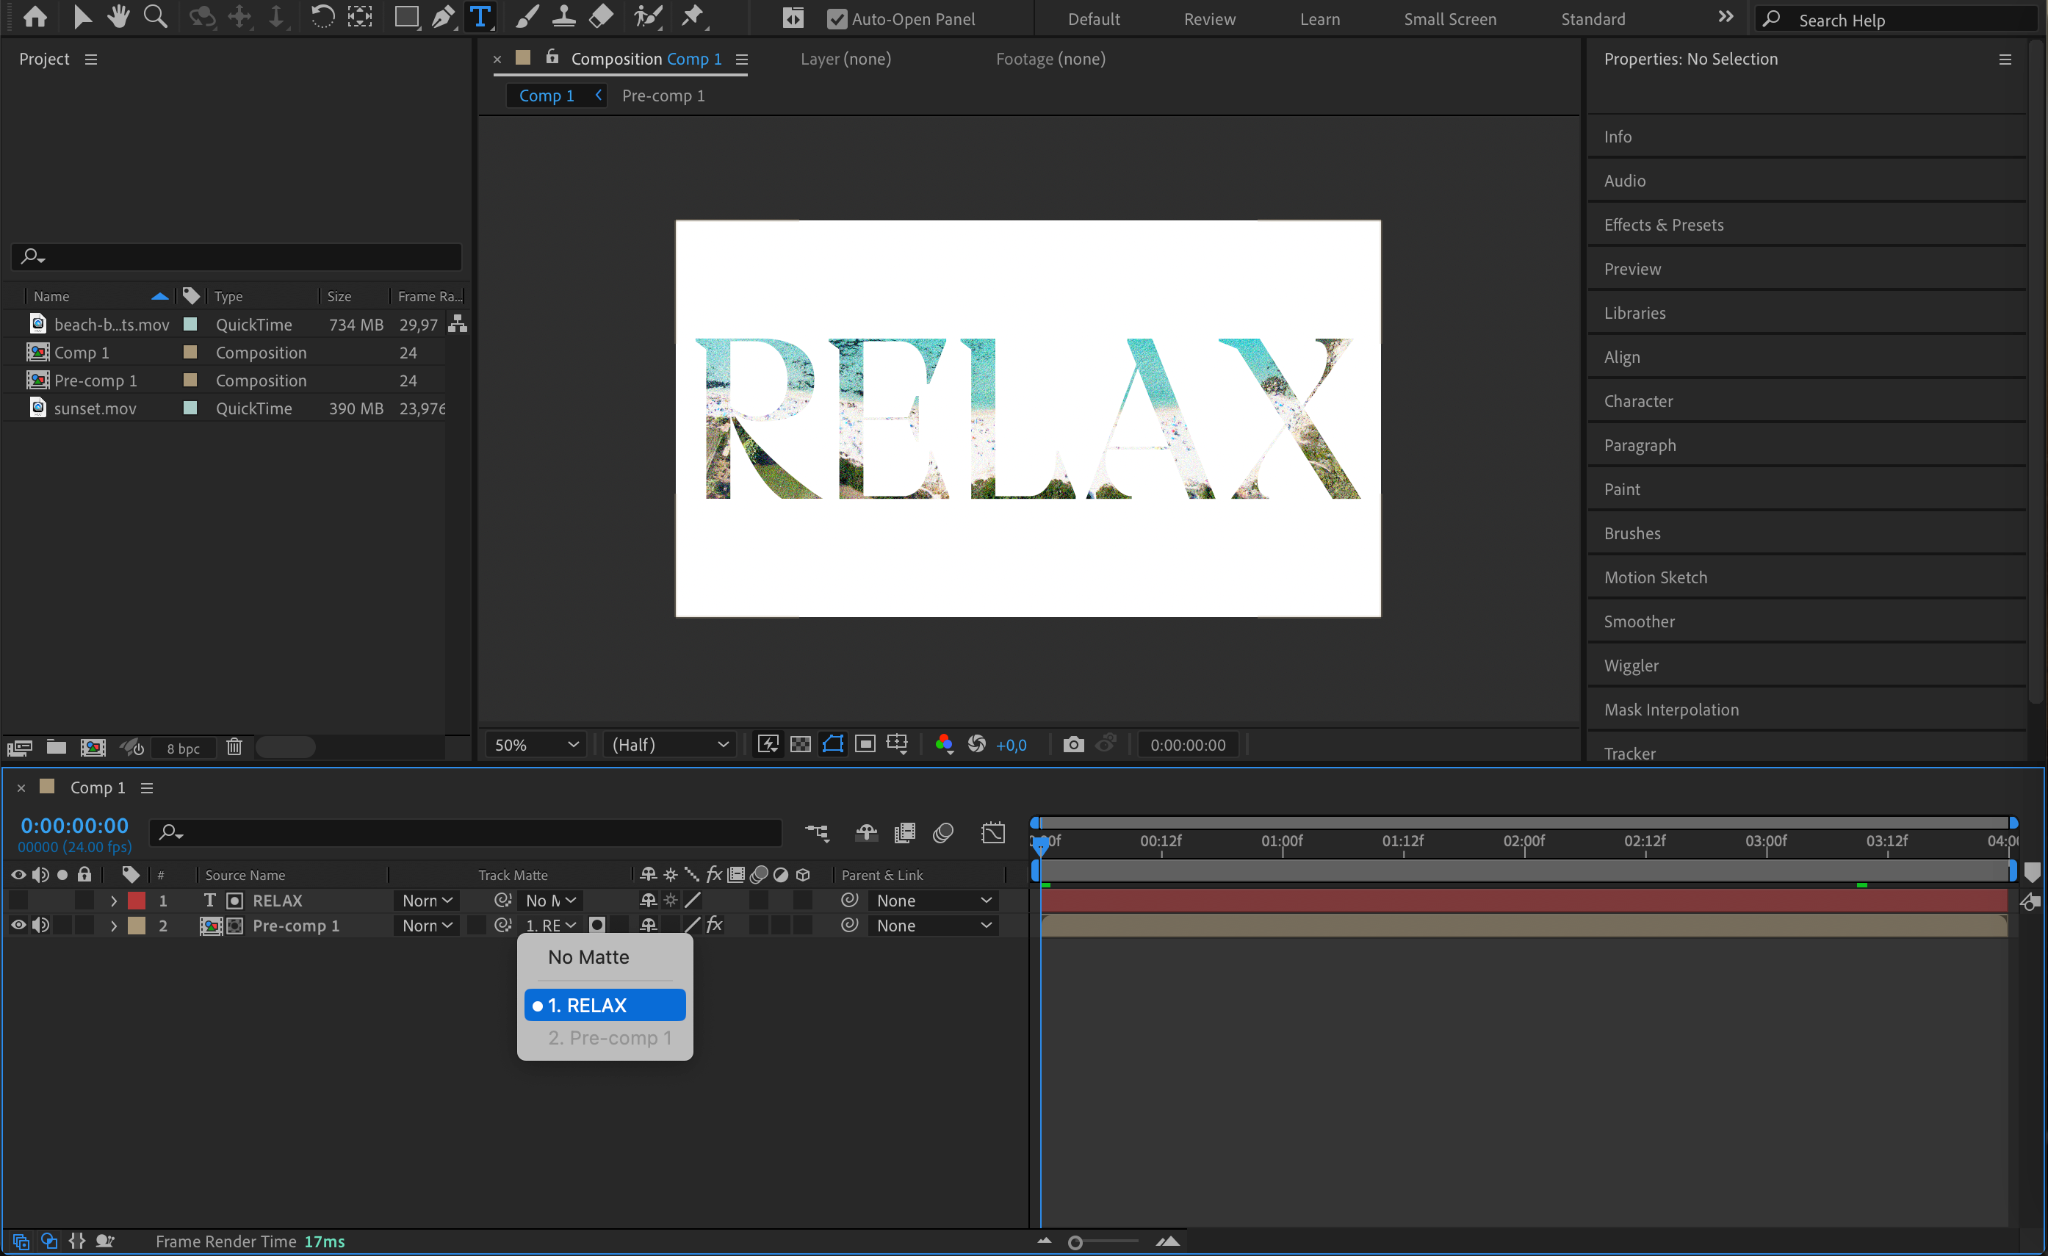Click the take snapshot camera icon
Image resolution: width=2048 pixels, height=1256 pixels.
coord(1073,744)
